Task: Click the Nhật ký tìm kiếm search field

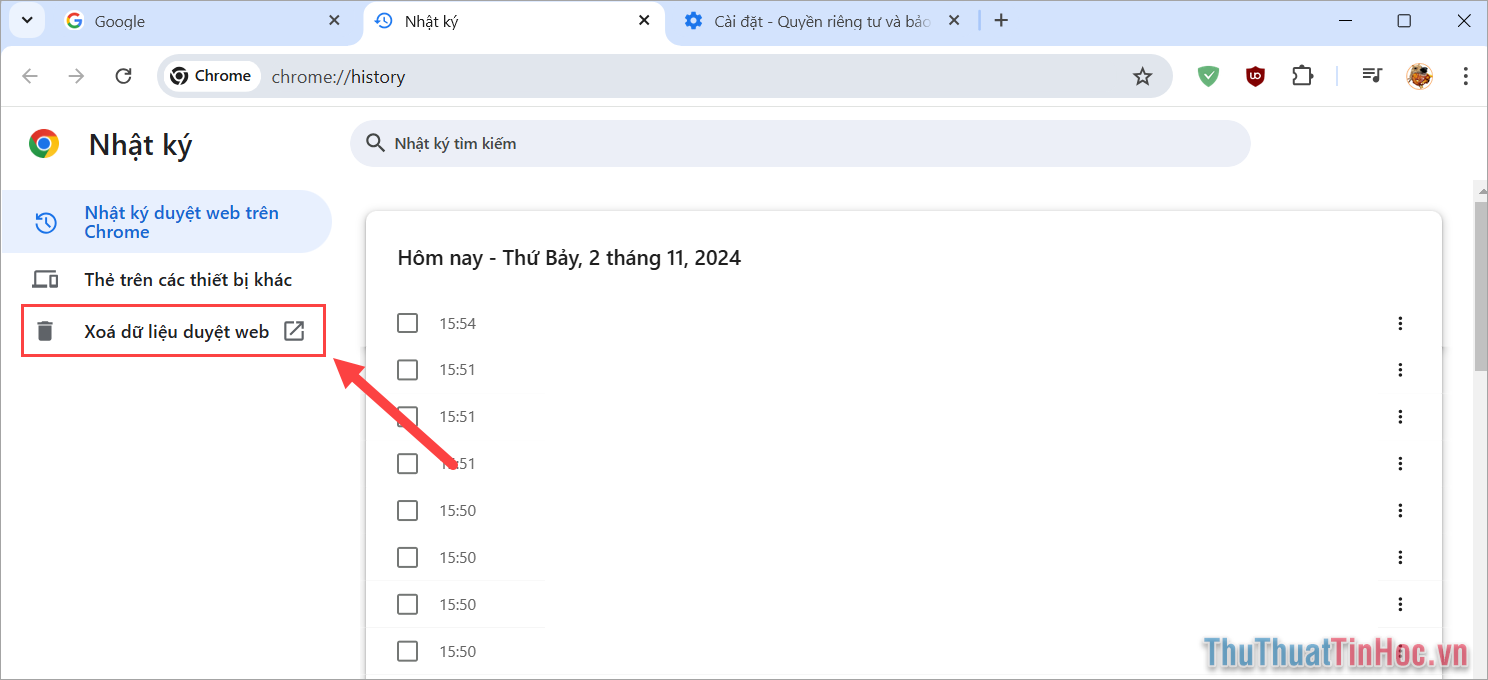Action: click(800, 144)
